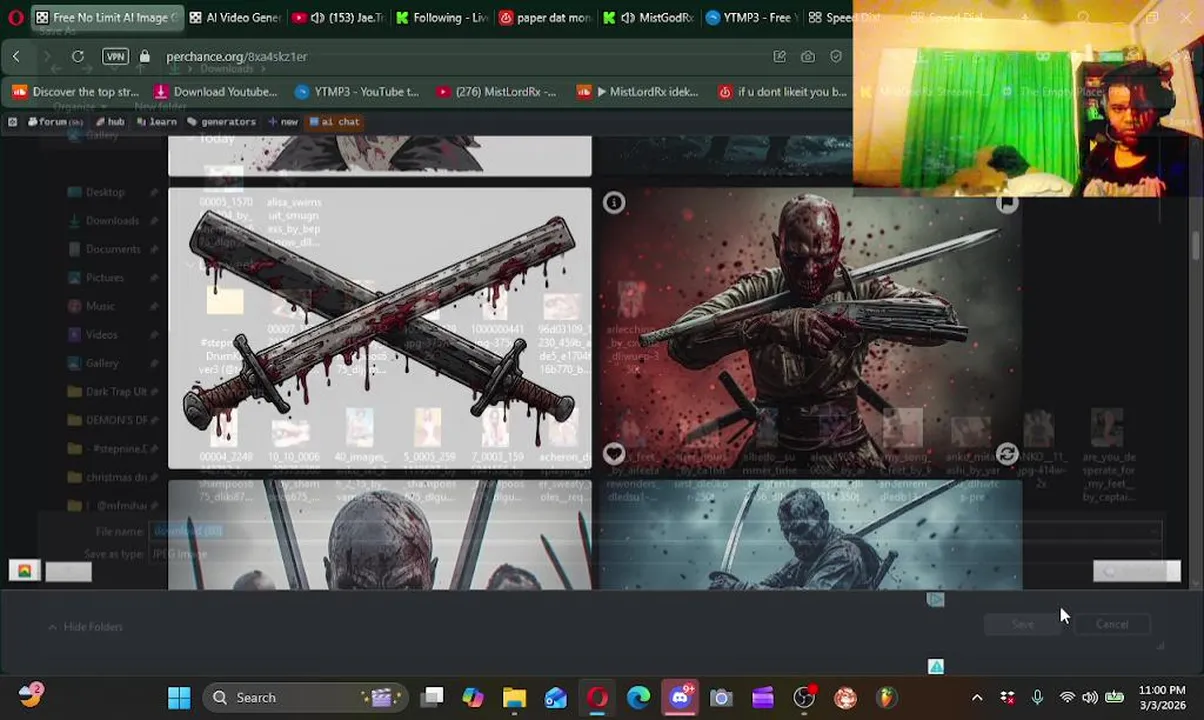Open OBS Studio from the taskbar
Image resolution: width=1204 pixels, height=720 pixels.
(804, 697)
